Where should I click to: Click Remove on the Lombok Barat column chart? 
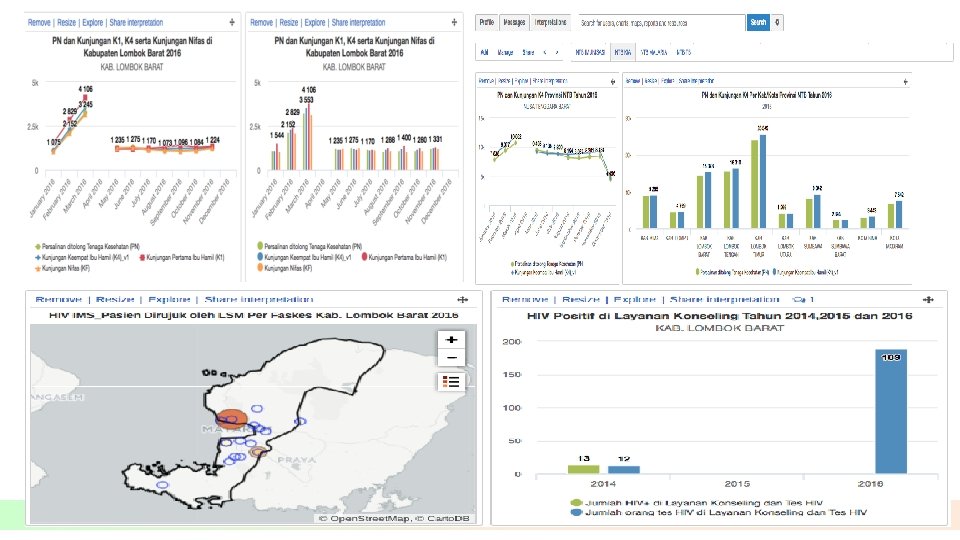[261, 23]
